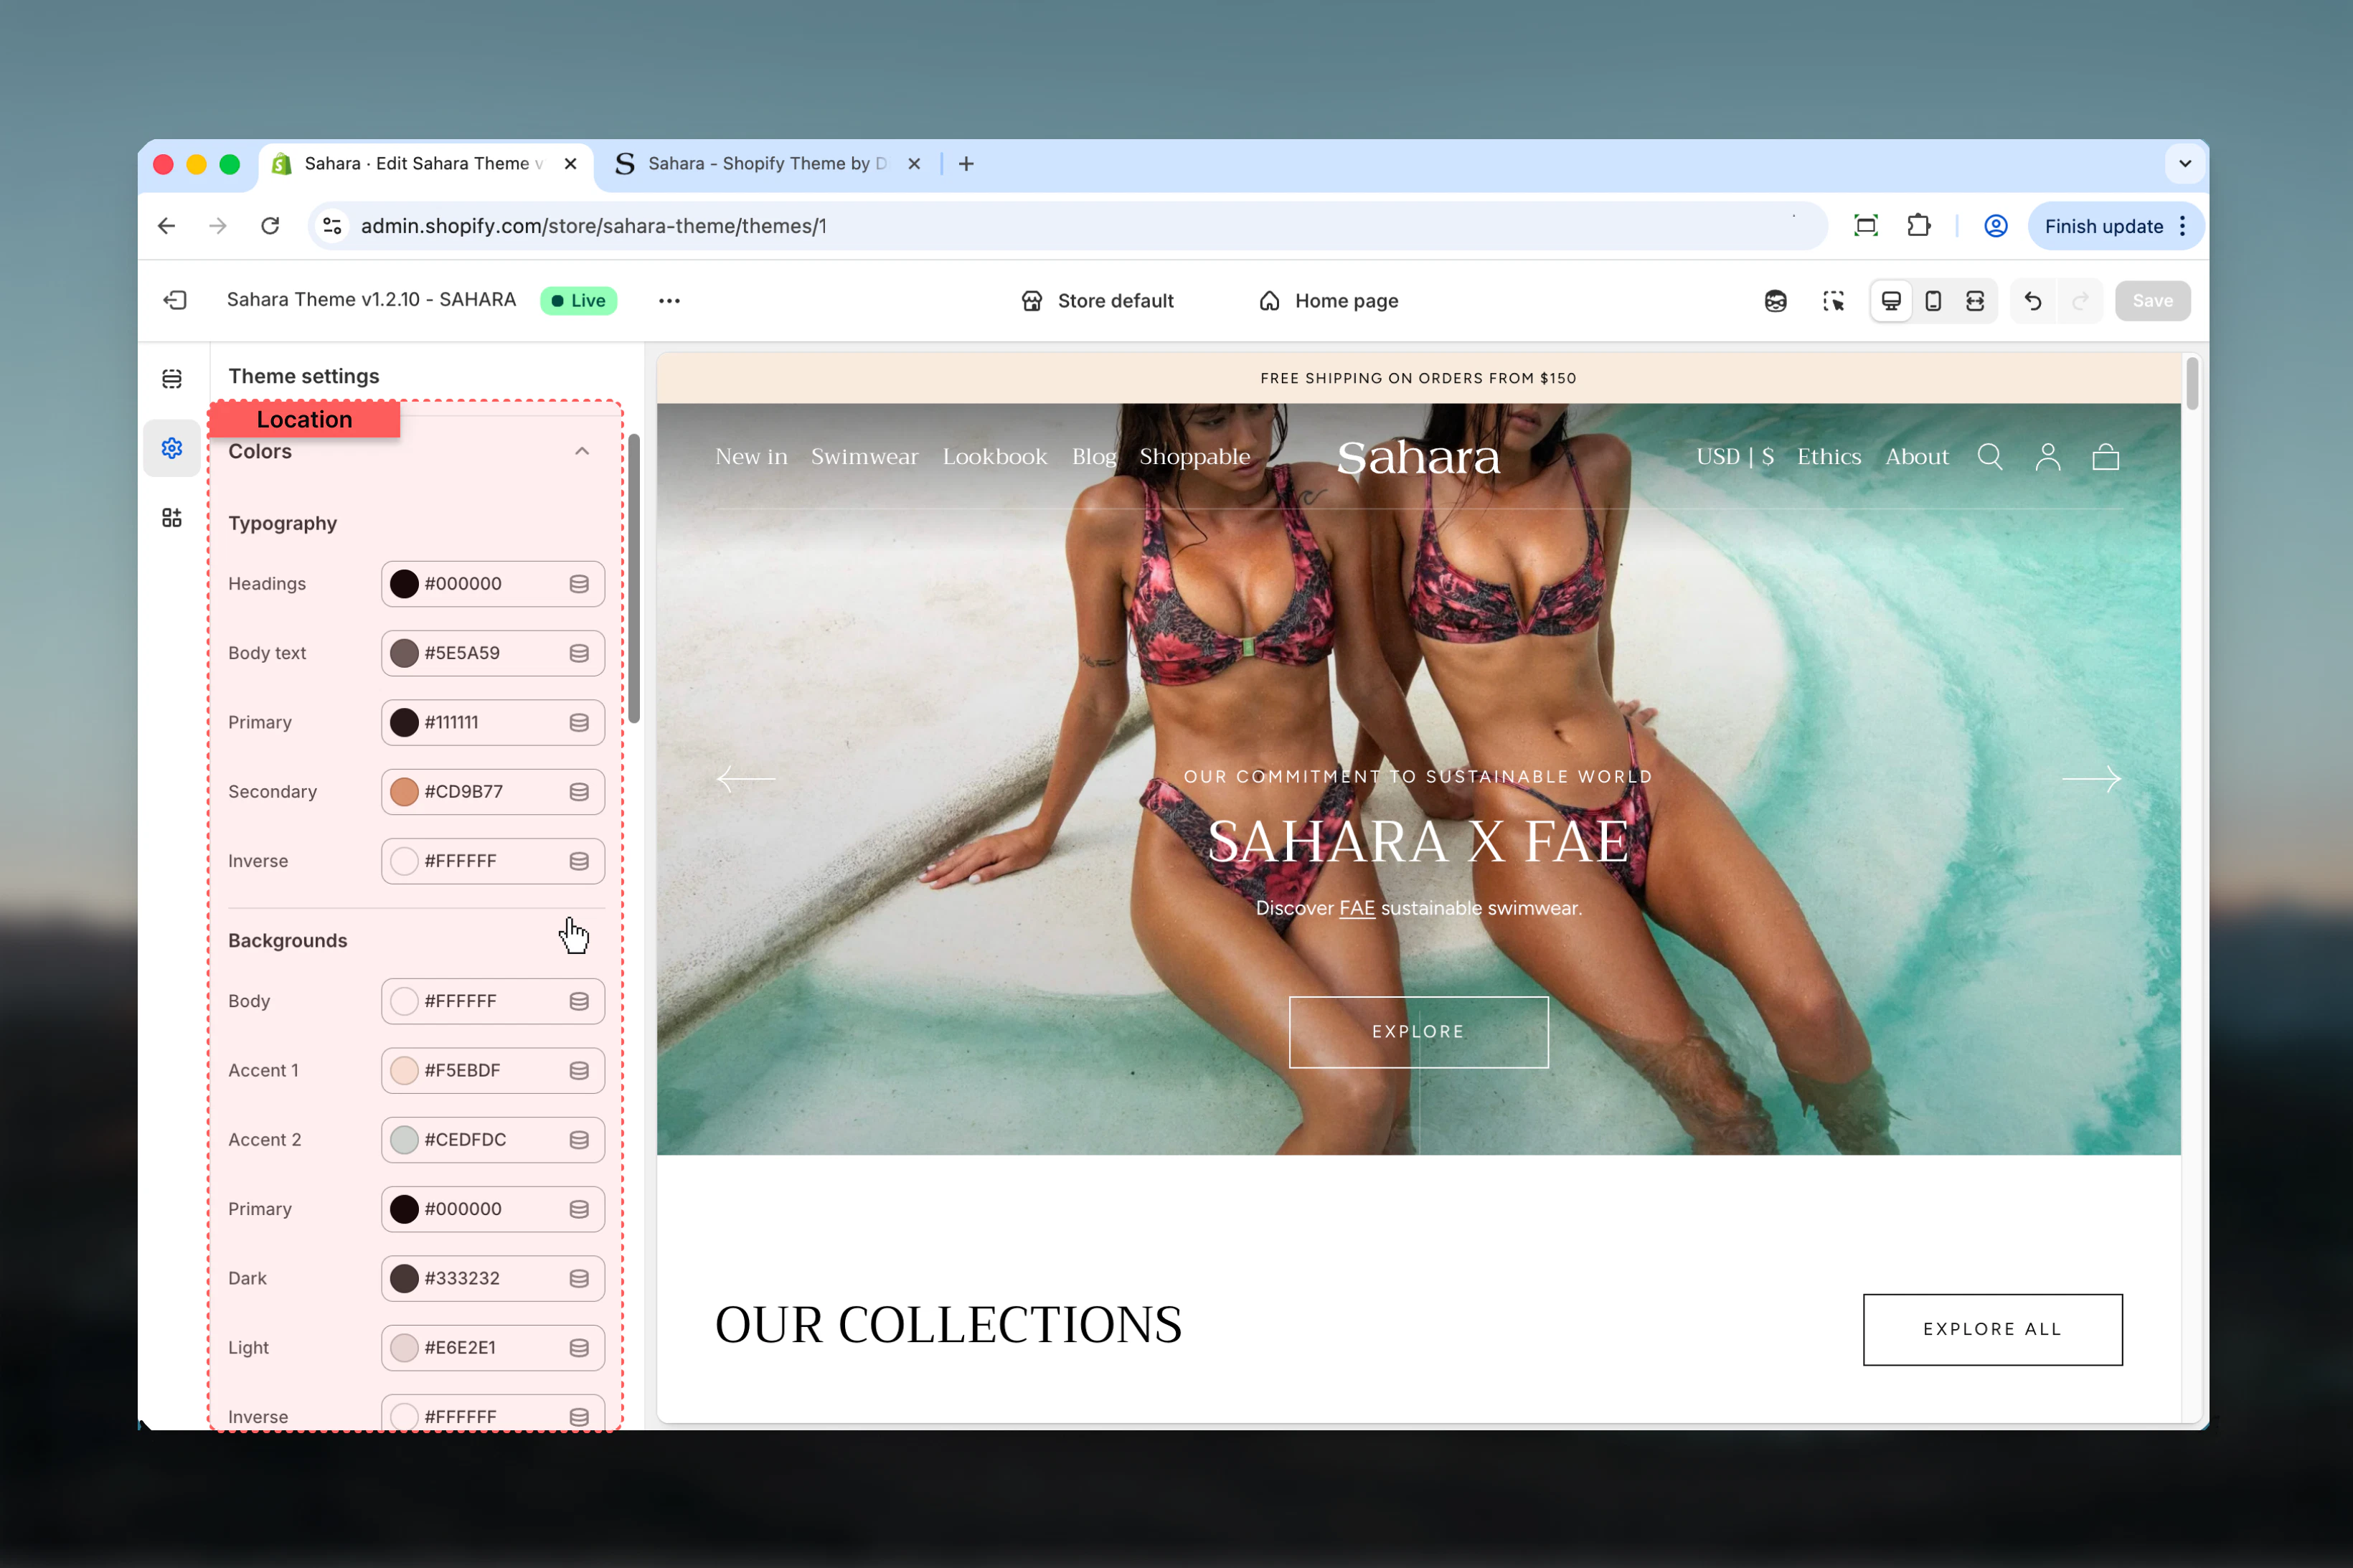The width and height of the screenshot is (2353, 1568).
Task: Switch to fullscreen preview mode
Action: (x=1975, y=301)
